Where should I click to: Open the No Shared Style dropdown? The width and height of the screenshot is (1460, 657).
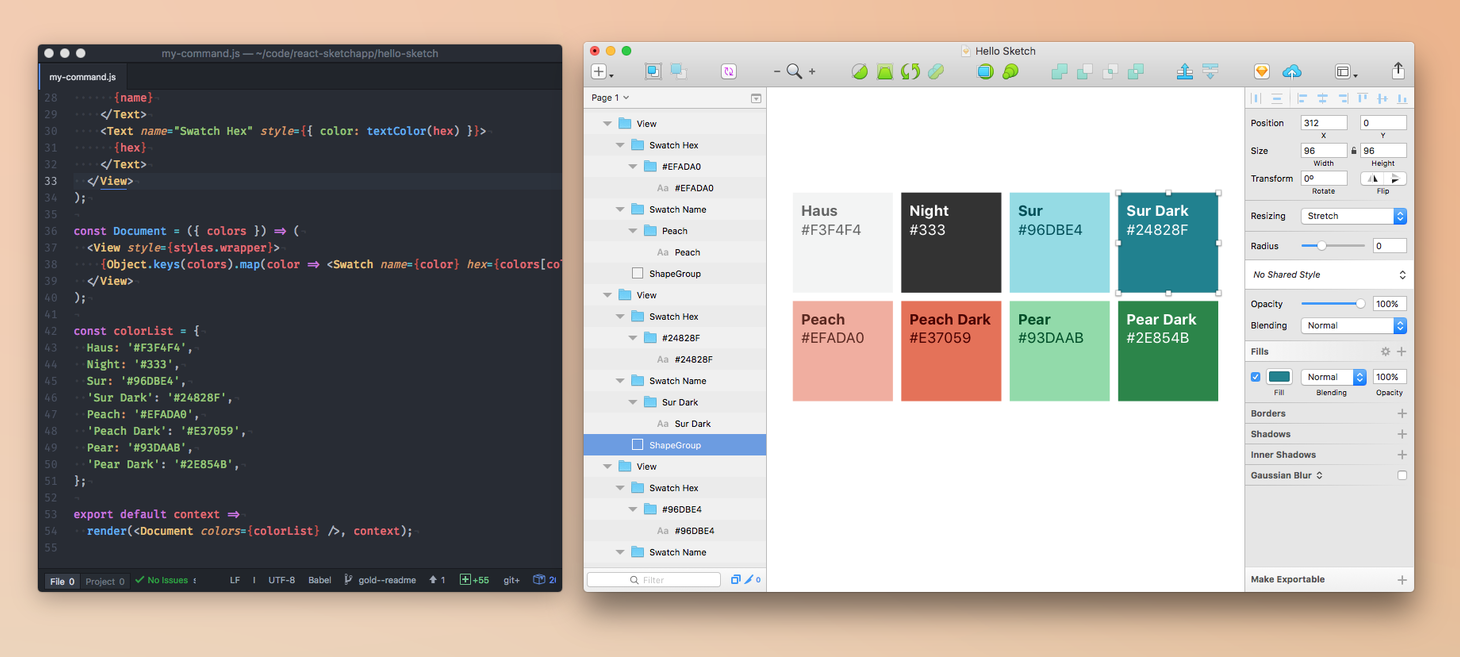pyautogui.click(x=1329, y=275)
